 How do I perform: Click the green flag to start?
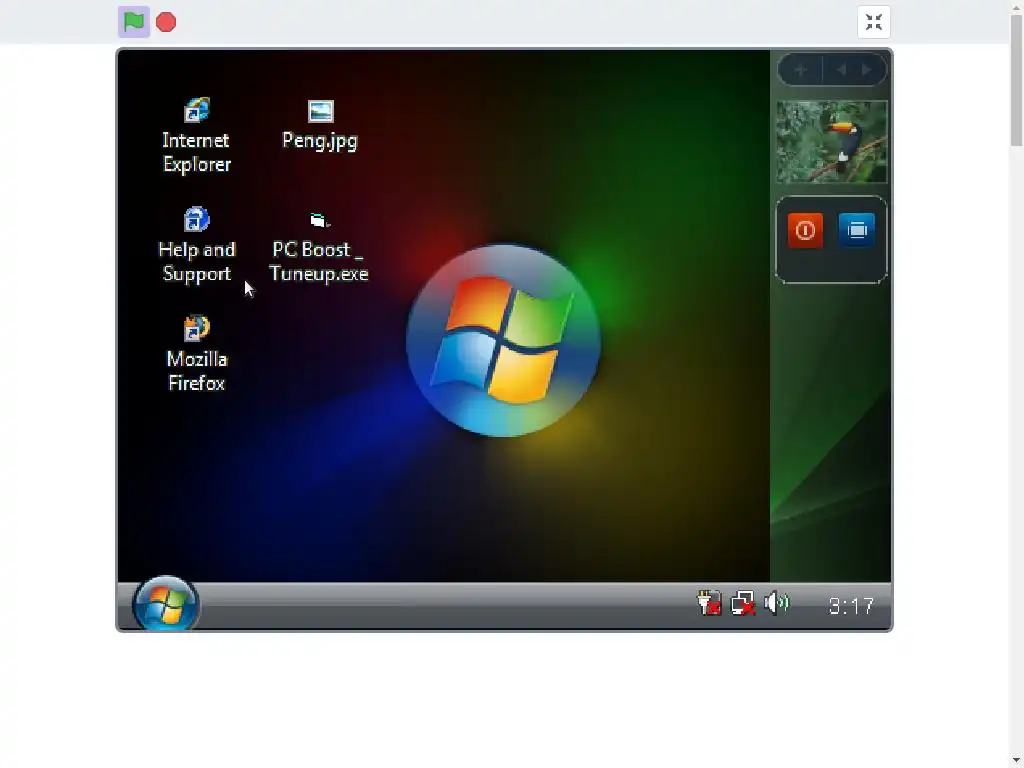tap(134, 22)
